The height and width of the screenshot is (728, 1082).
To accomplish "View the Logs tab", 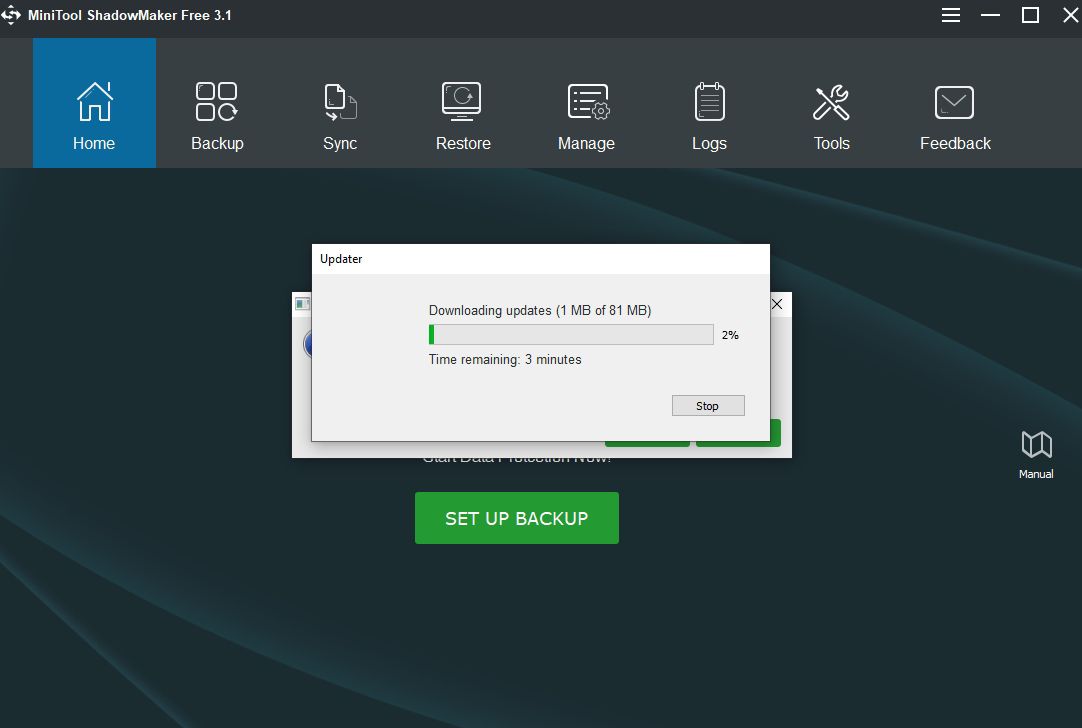I will (x=709, y=103).
